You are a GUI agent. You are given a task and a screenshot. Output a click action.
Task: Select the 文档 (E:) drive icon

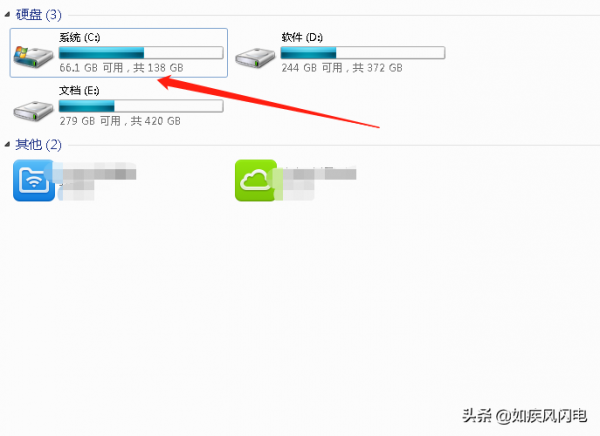coord(33,111)
